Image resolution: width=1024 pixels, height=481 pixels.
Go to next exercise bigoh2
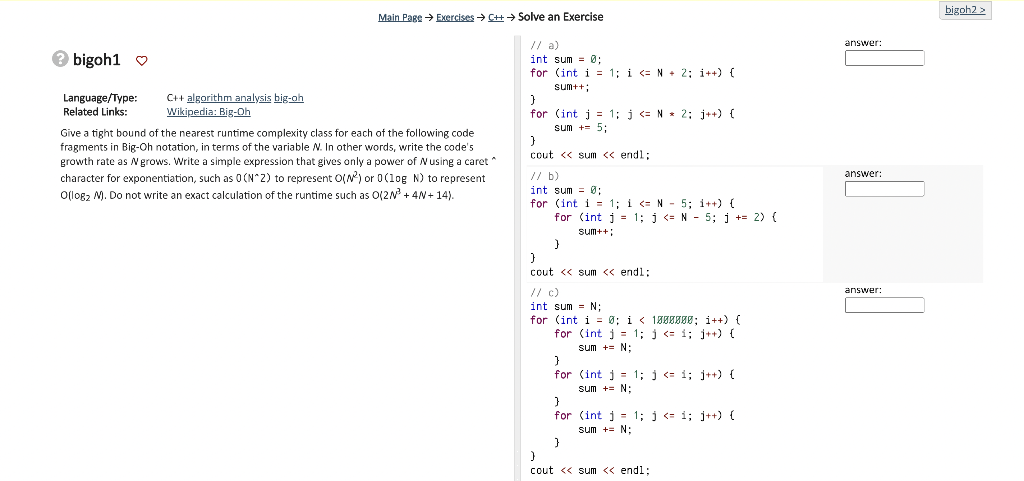[965, 10]
